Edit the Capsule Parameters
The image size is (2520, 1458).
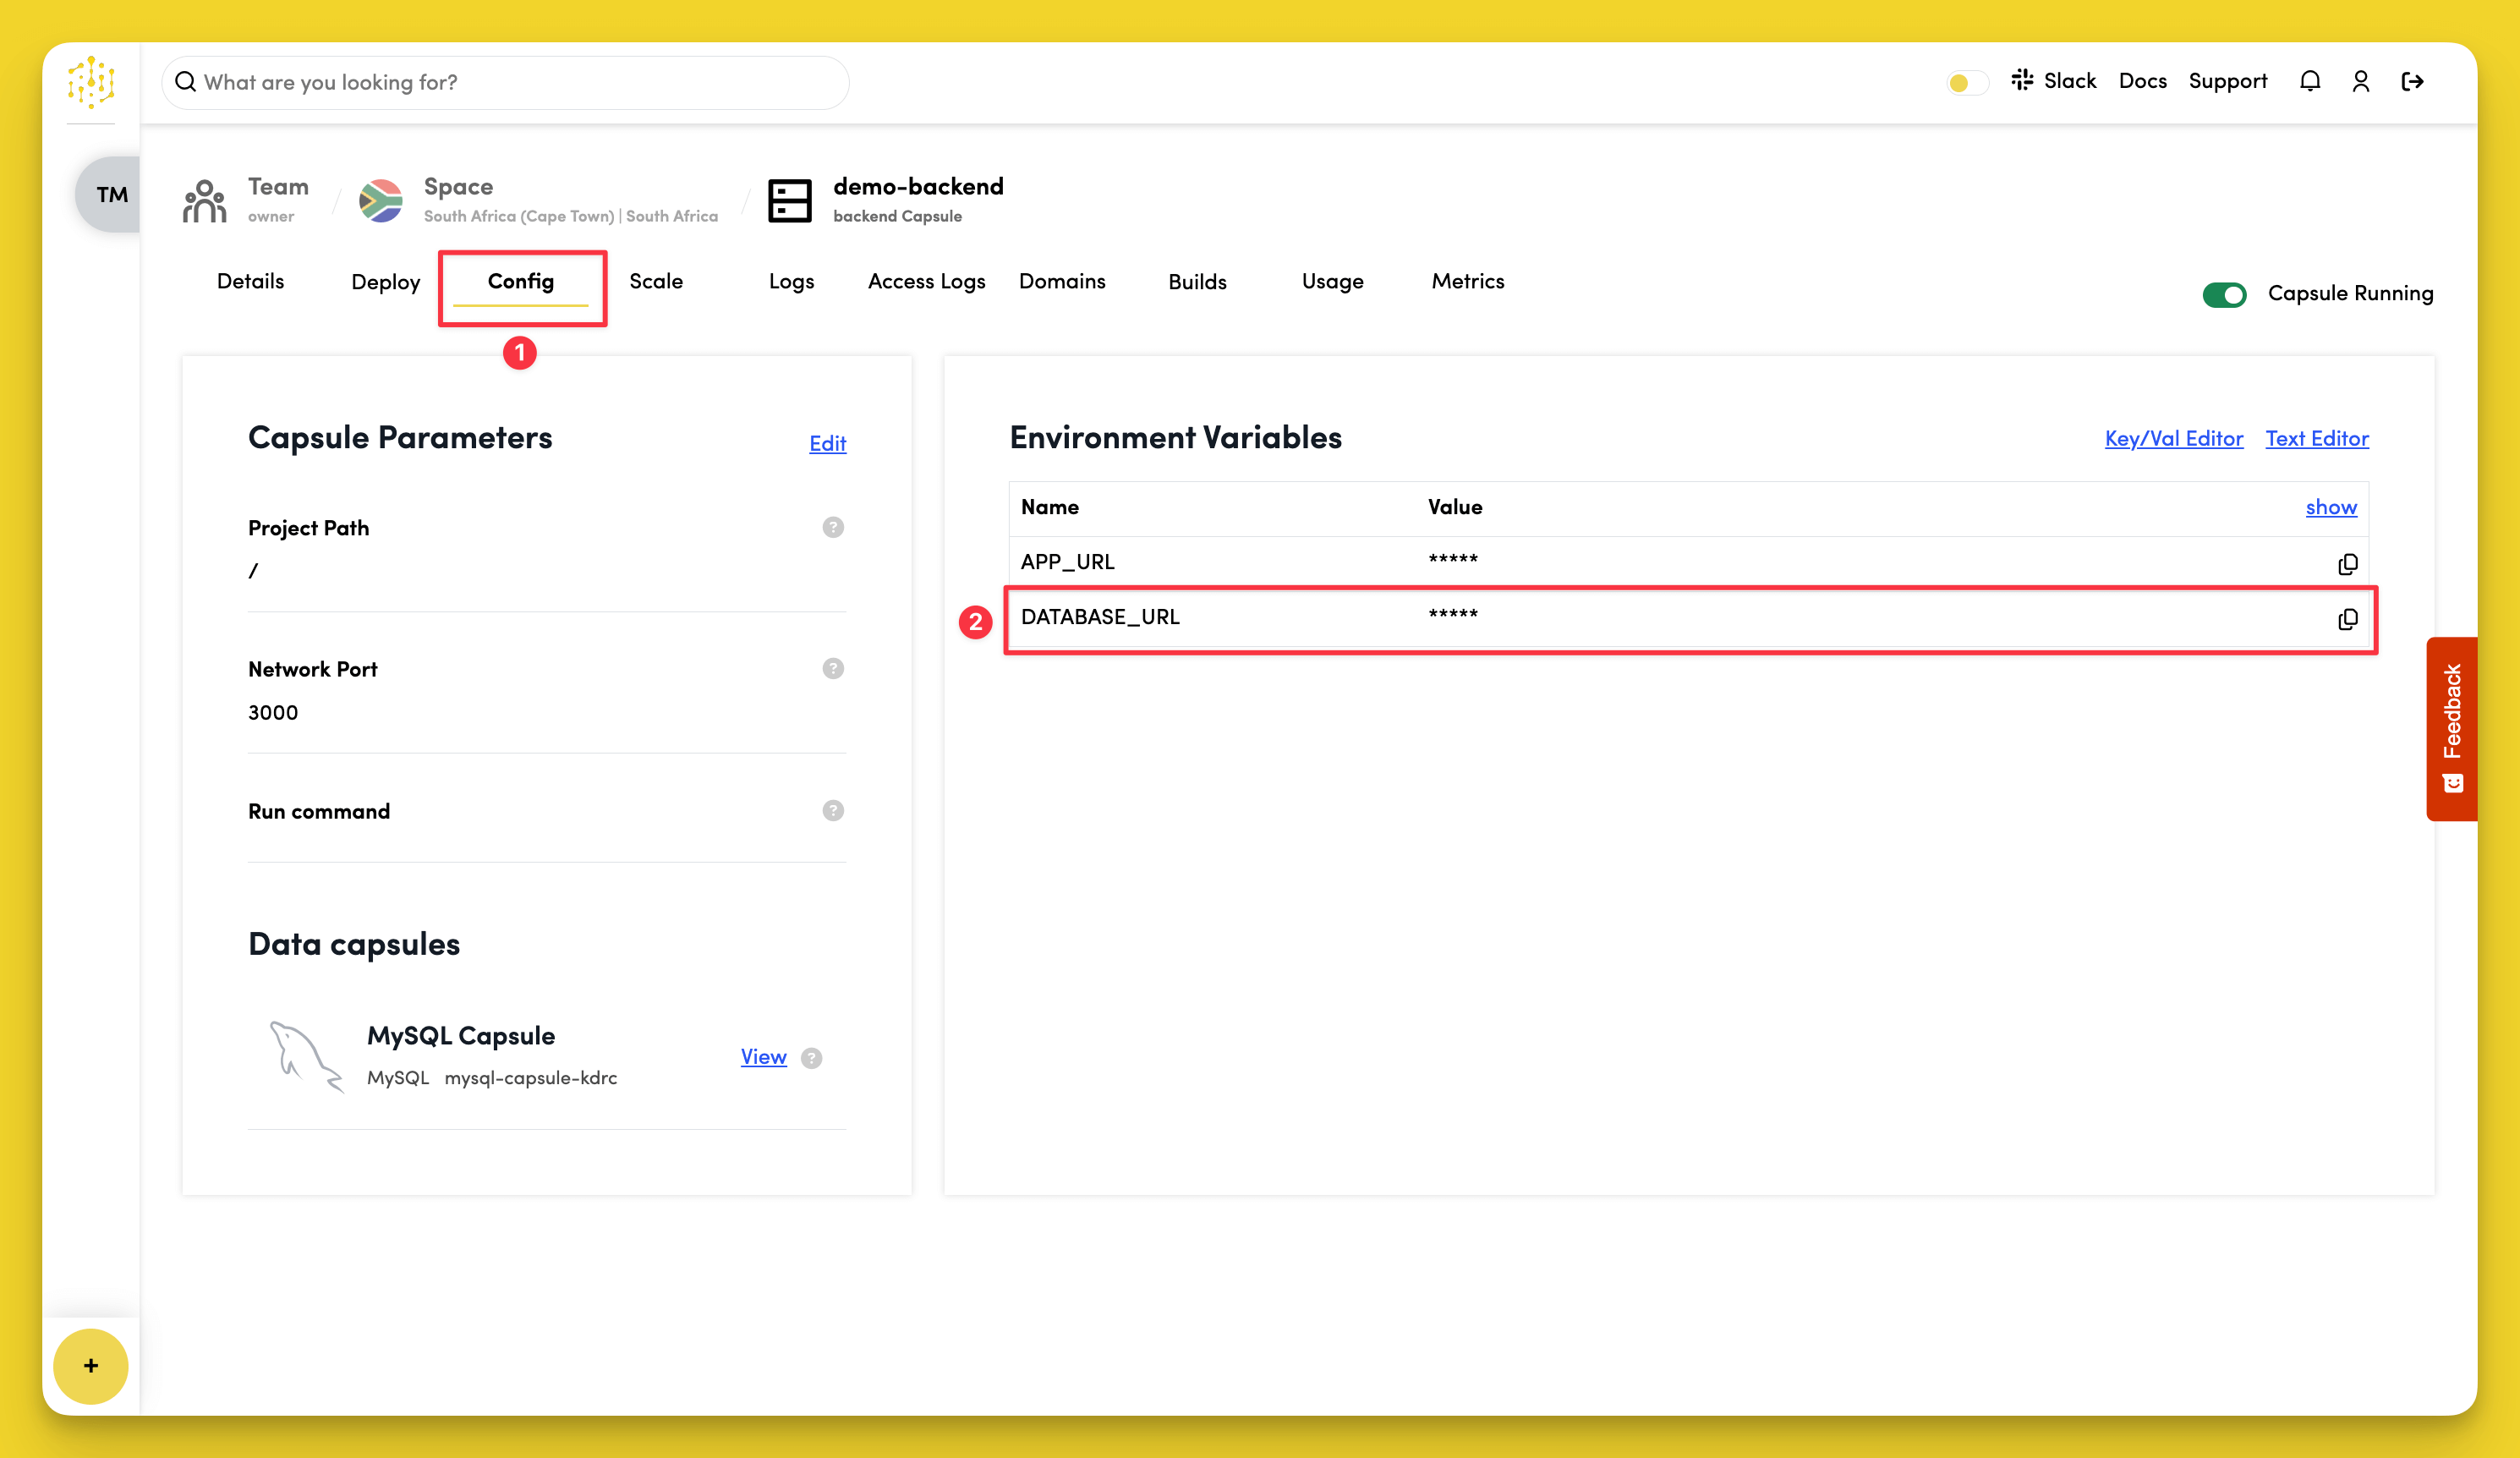pos(827,443)
